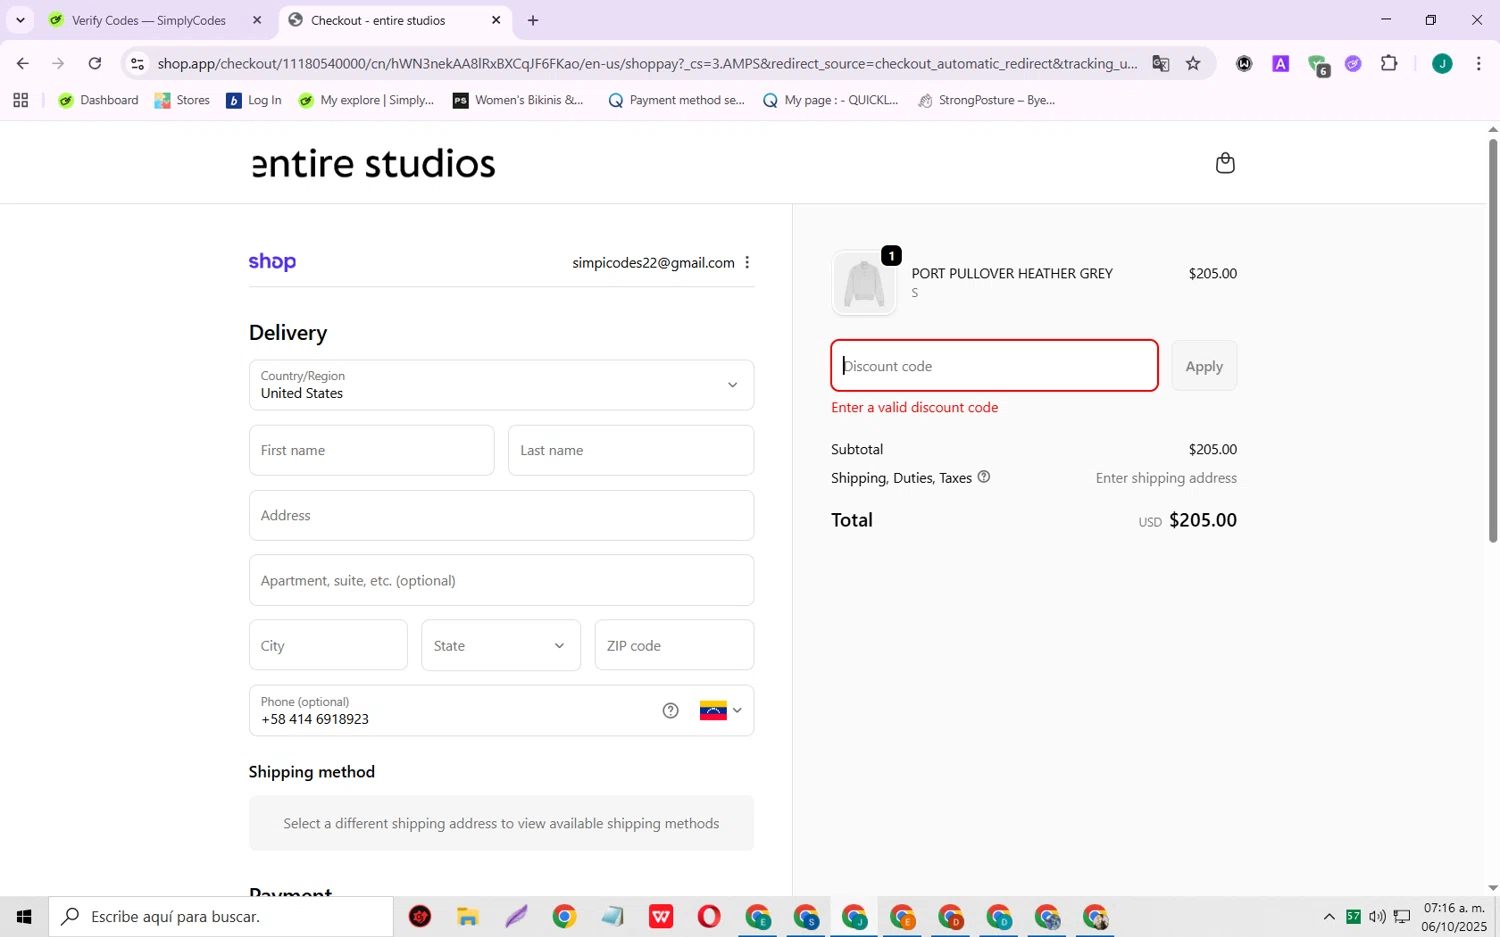Switch to the Verify Codes SimplyCodes tab

(150, 20)
